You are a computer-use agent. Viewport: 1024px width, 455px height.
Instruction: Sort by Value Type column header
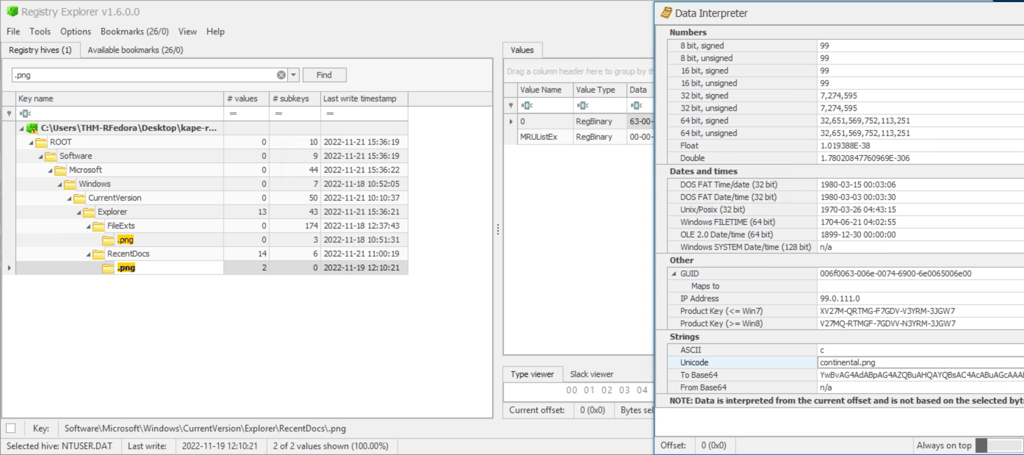(600, 90)
